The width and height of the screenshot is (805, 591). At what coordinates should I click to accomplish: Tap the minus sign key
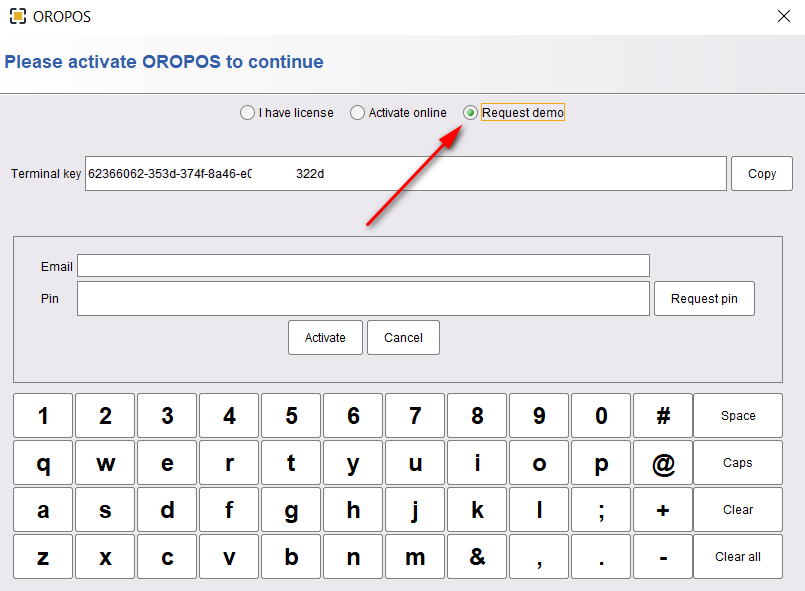(663, 557)
